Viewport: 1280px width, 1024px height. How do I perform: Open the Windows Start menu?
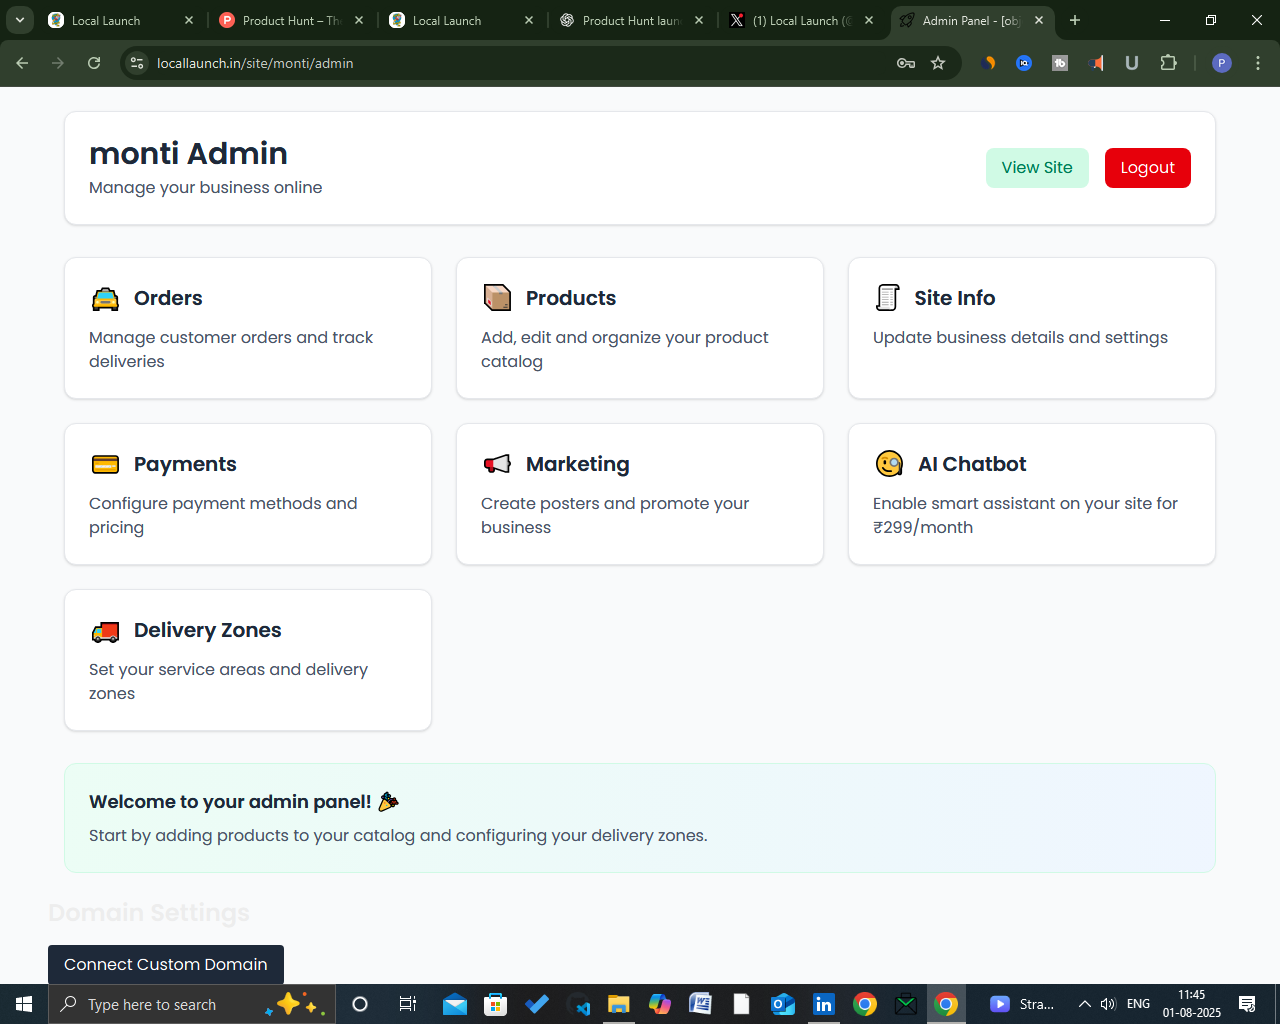(24, 1004)
